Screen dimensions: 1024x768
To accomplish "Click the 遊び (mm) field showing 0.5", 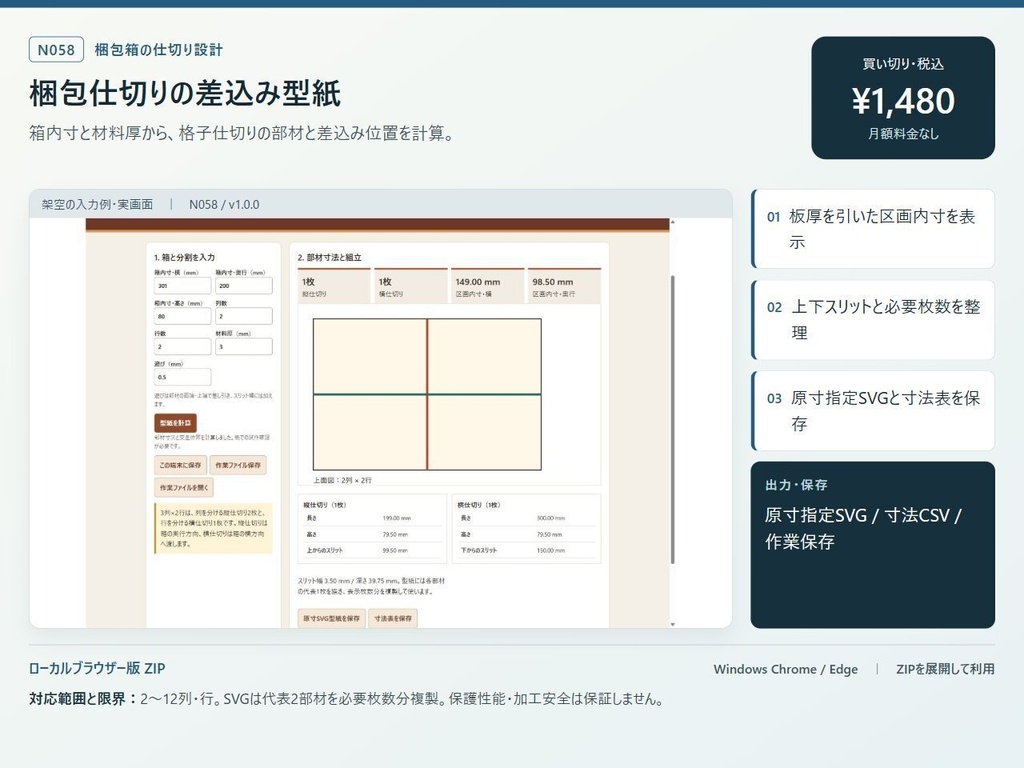I will click(x=182, y=377).
